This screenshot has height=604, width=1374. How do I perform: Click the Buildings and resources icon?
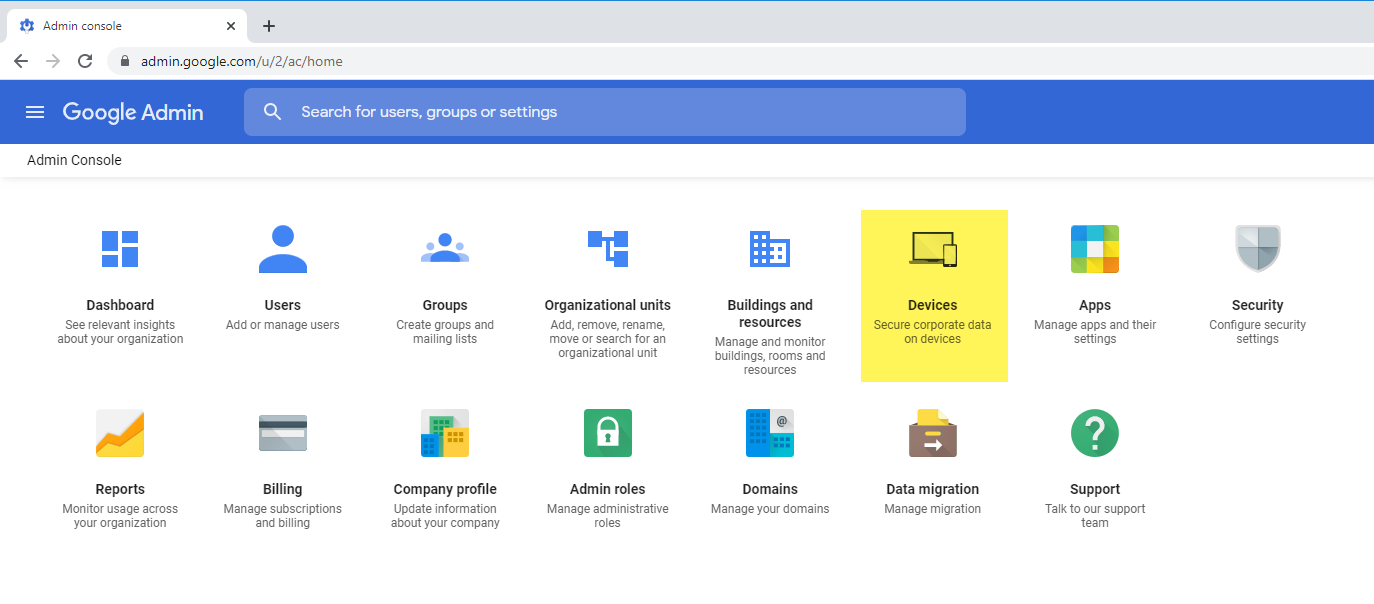coord(770,248)
